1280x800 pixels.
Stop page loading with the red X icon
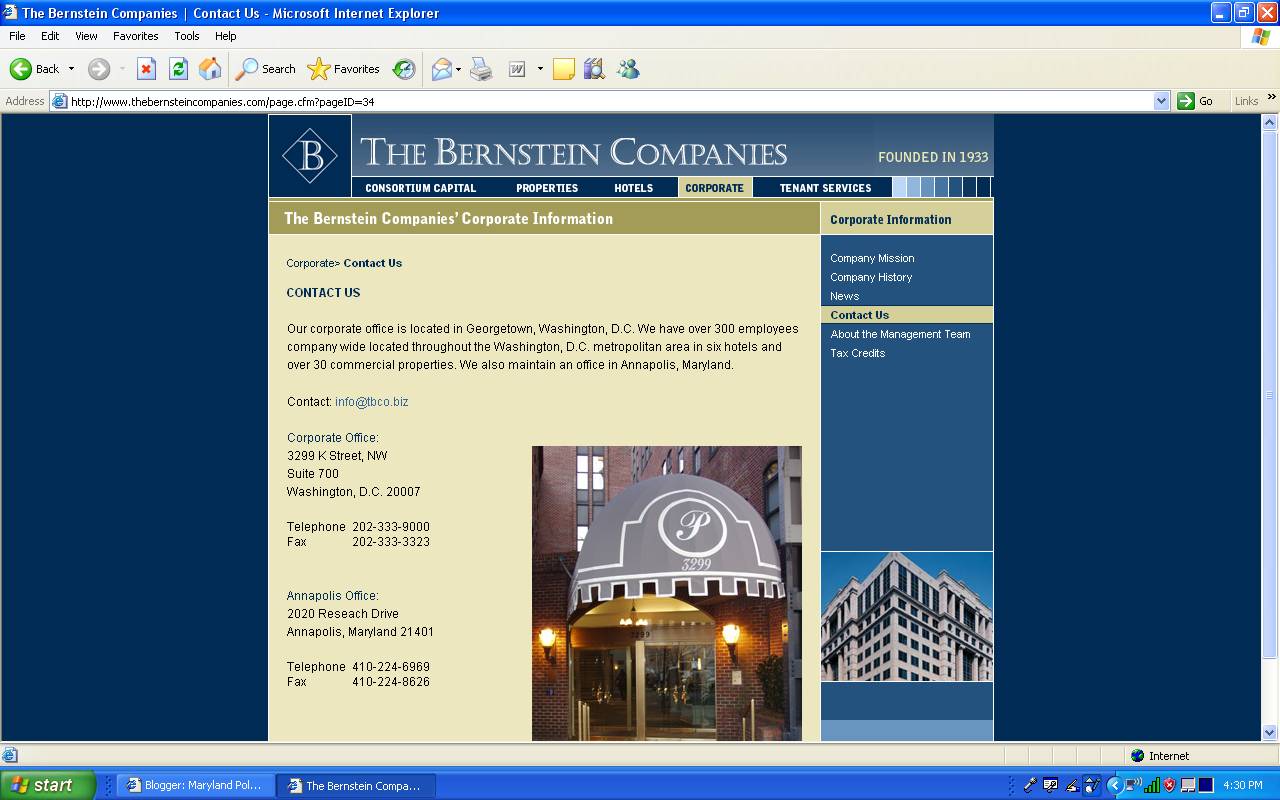(x=146, y=69)
